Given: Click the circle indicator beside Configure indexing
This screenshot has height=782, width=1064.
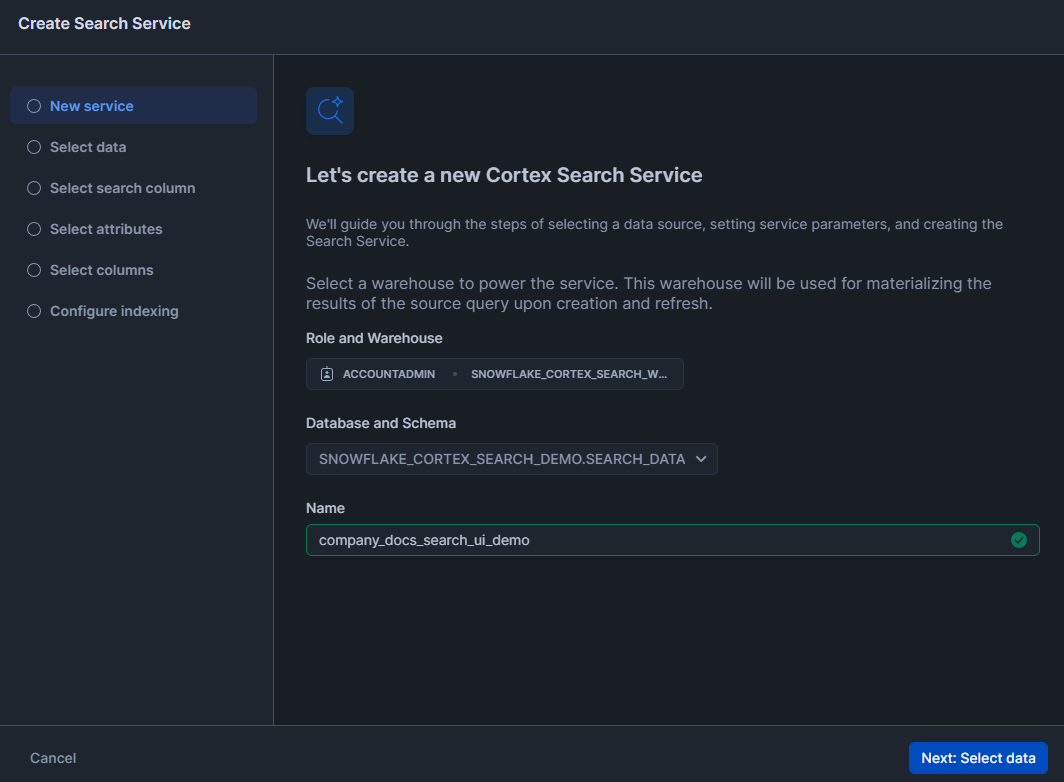Looking at the screenshot, I should pyautogui.click(x=34, y=311).
